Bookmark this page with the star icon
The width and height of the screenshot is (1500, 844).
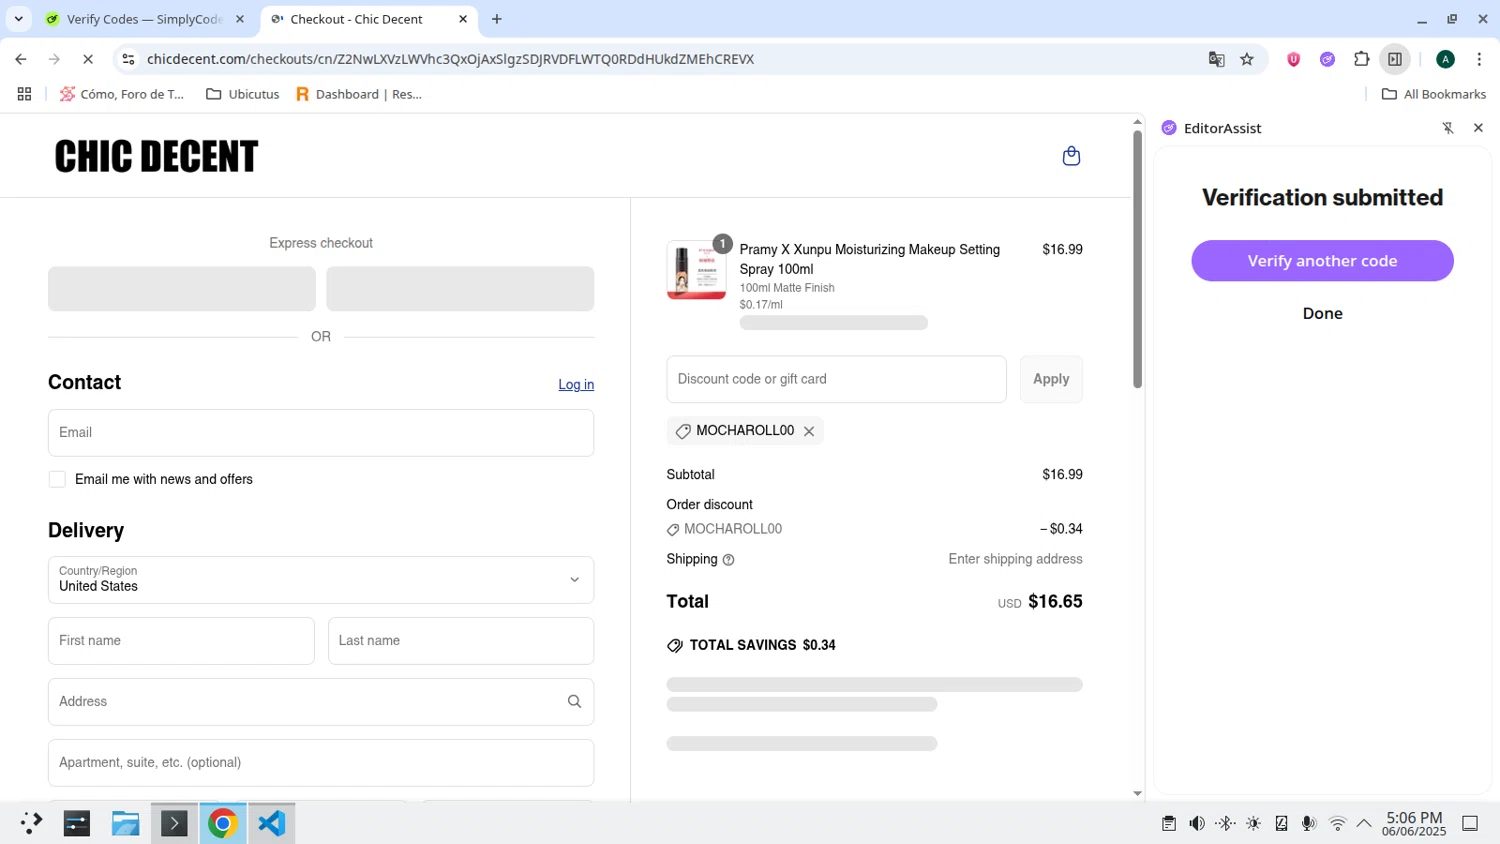pos(1247,59)
